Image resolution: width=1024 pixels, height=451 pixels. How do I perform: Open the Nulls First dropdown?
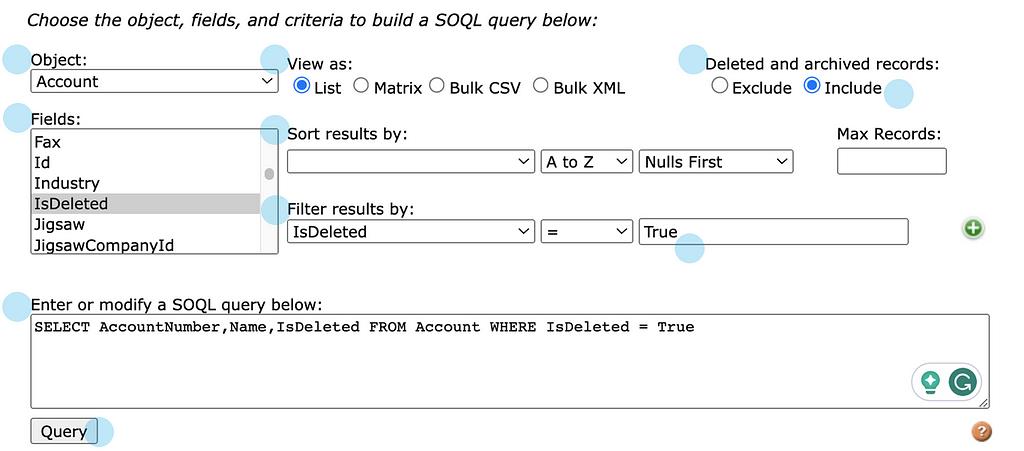(x=716, y=162)
